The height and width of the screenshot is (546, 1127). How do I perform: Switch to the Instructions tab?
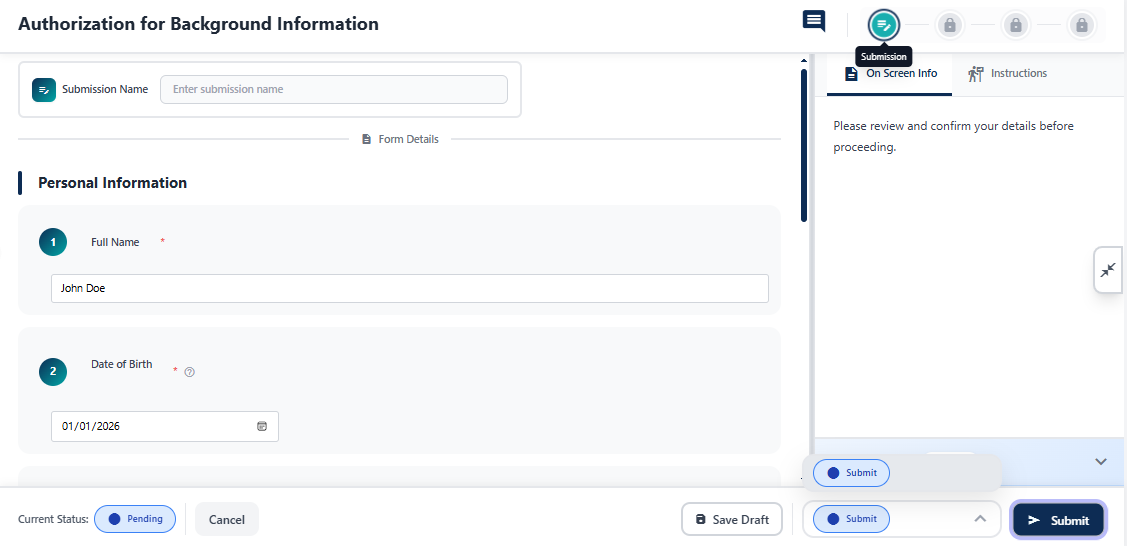[x=1007, y=73]
